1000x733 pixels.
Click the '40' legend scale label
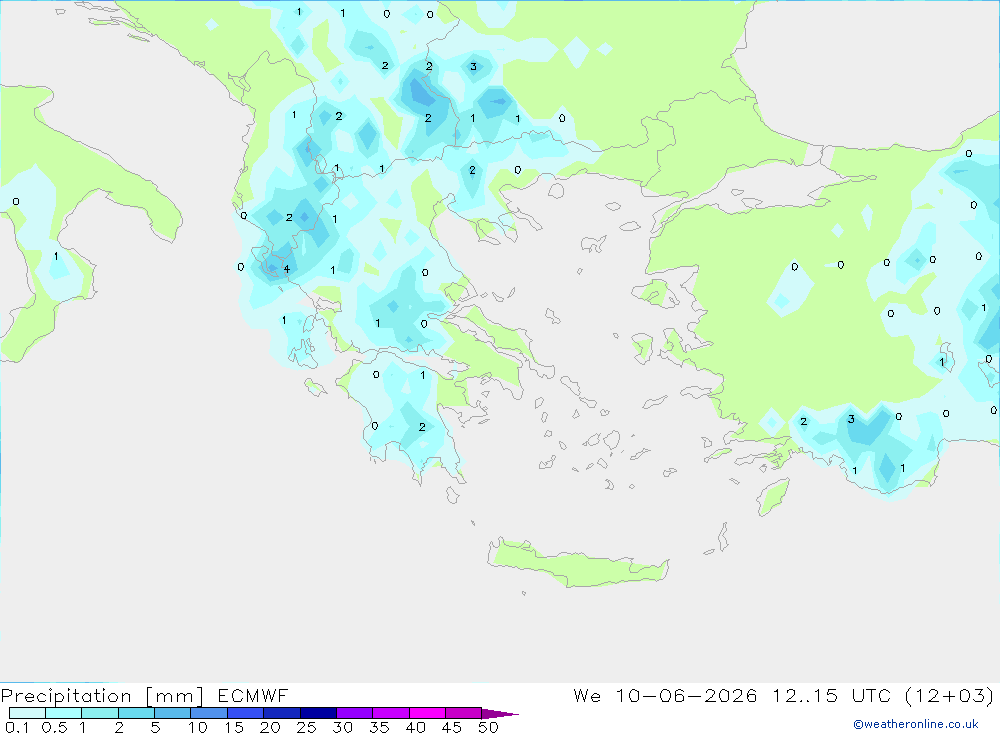click(x=415, y=727)
